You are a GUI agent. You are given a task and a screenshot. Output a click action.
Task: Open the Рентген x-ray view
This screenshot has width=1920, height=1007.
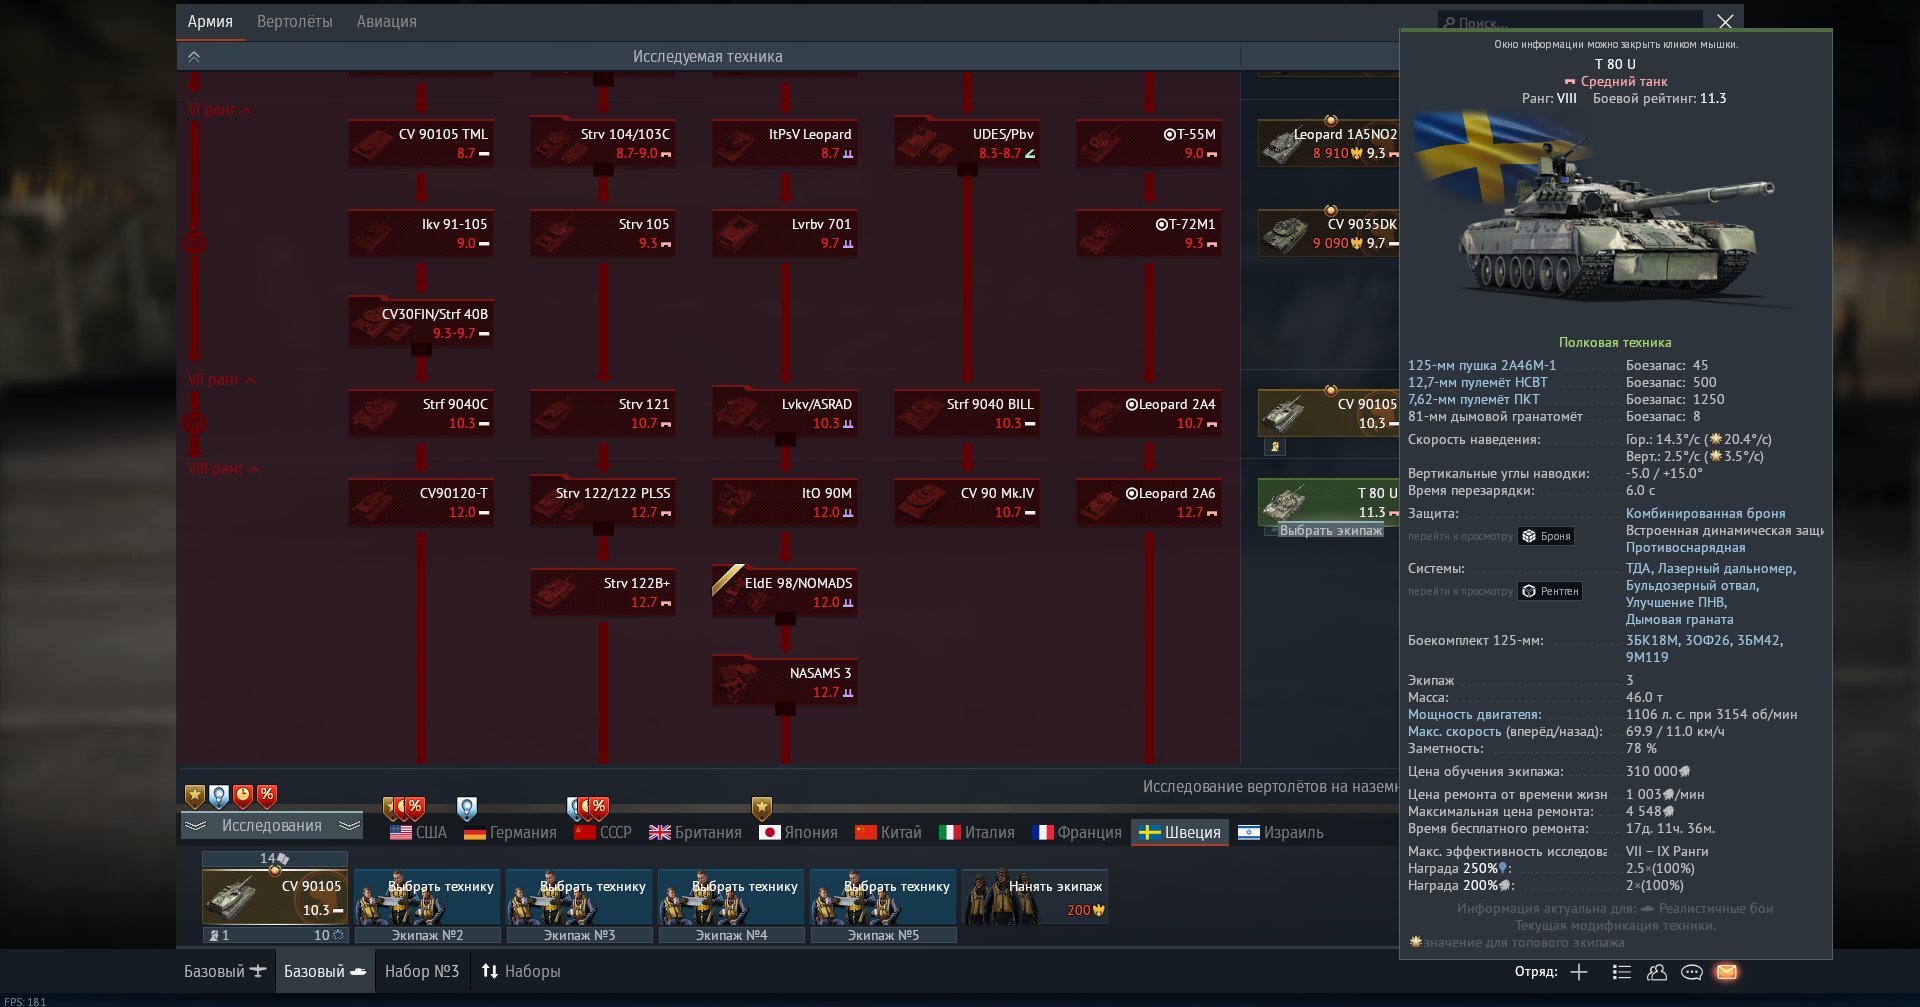click(x=1550, y=591)
